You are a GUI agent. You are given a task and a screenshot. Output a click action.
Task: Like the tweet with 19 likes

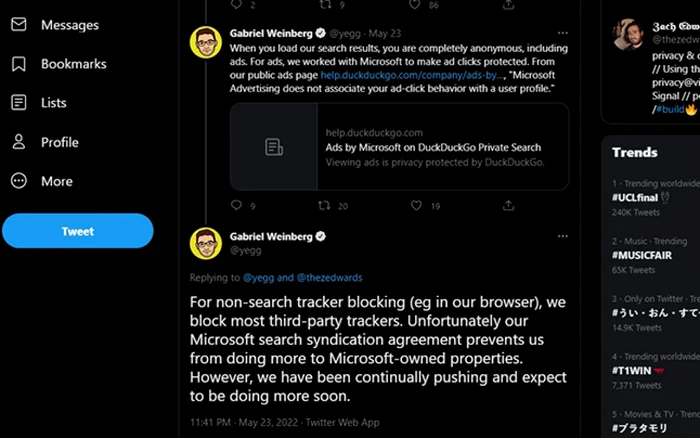[416, 205]
